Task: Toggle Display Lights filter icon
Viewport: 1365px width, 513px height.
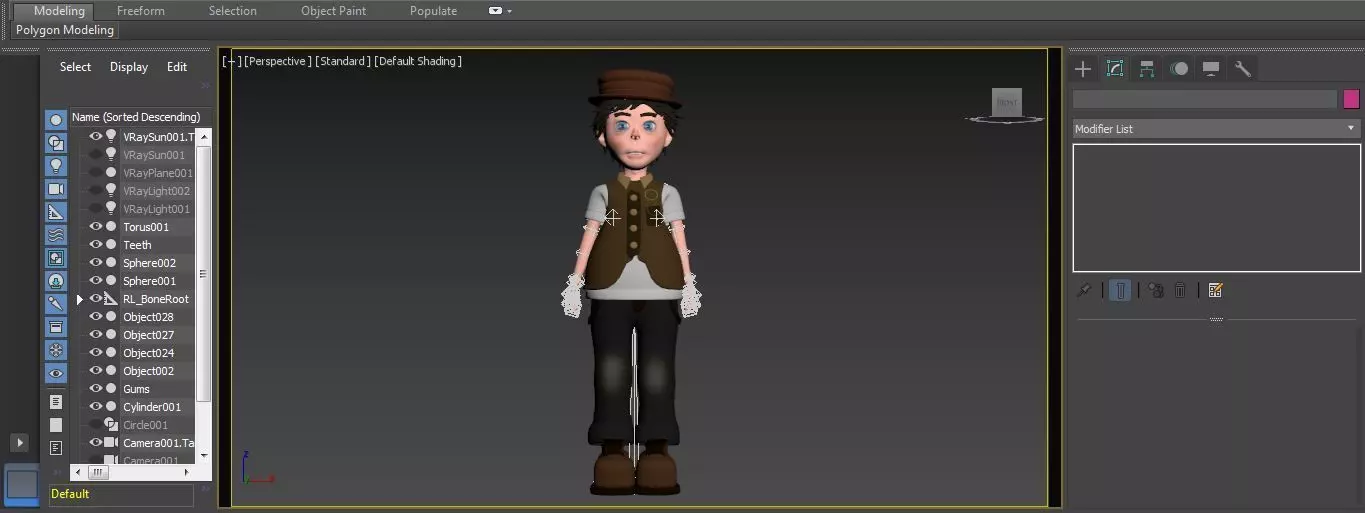Action: tap(56, 166)
